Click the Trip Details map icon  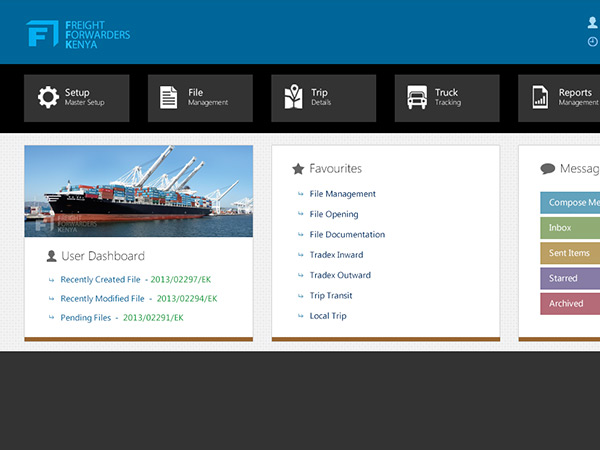tap(293, 97)
